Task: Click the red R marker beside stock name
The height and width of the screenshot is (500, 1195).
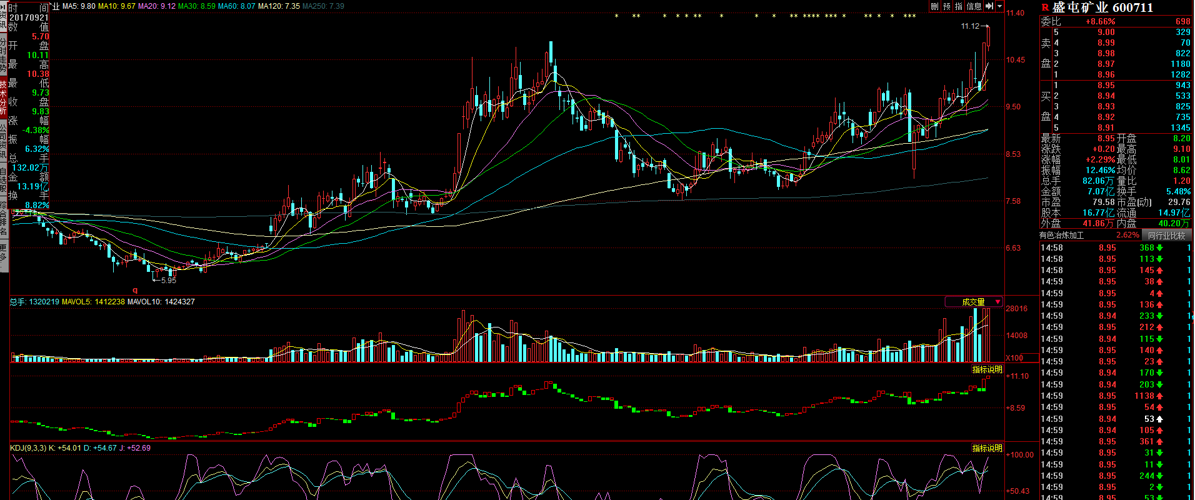Action: tap(1044, 8)
